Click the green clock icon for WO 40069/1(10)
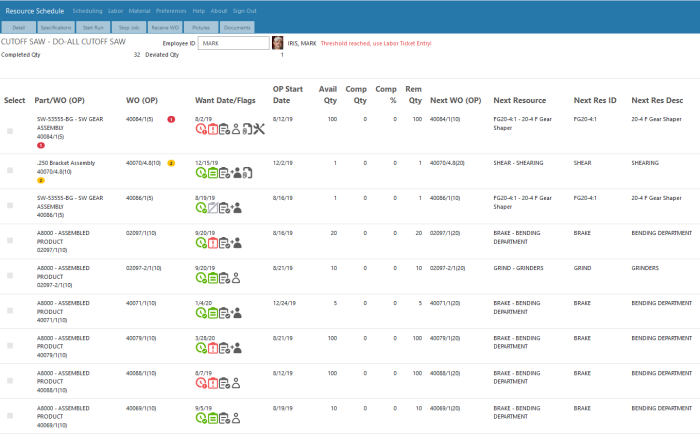 click(x=201, y=418)
